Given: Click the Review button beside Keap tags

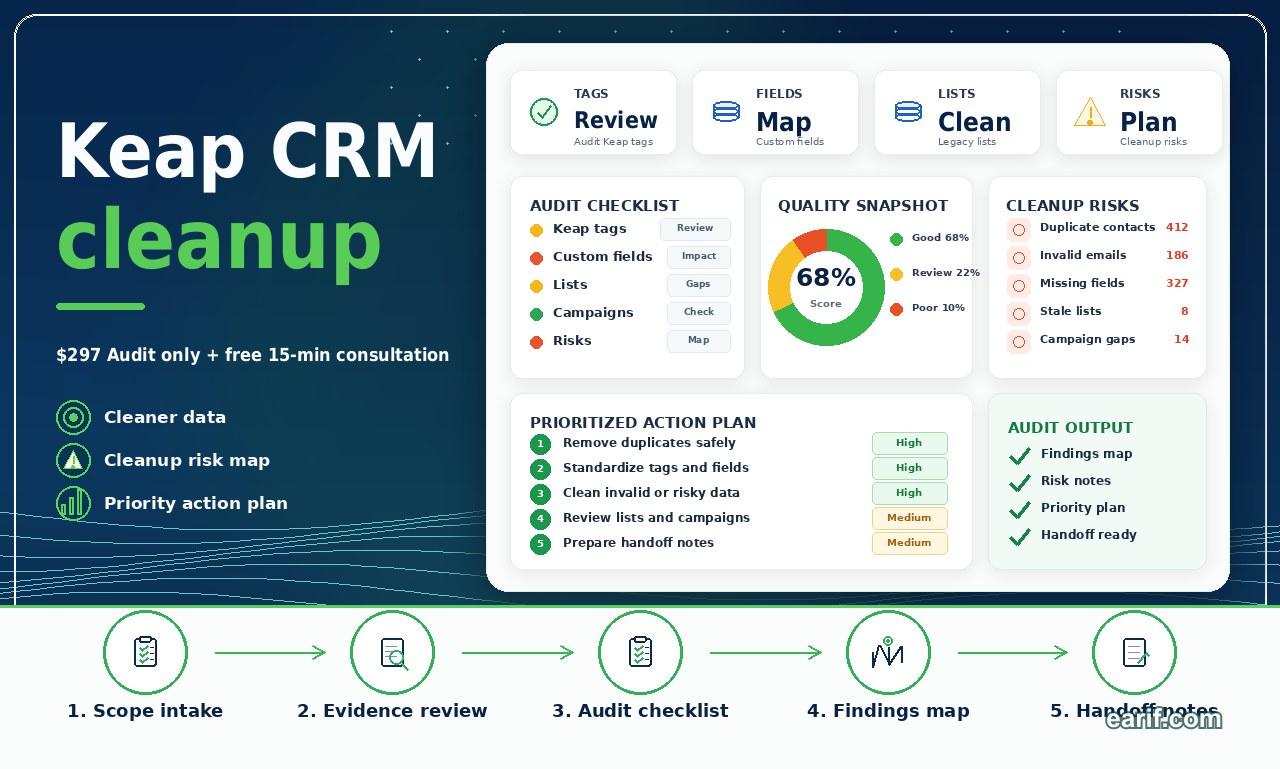Looking at the screenshot, I should 695,229.
